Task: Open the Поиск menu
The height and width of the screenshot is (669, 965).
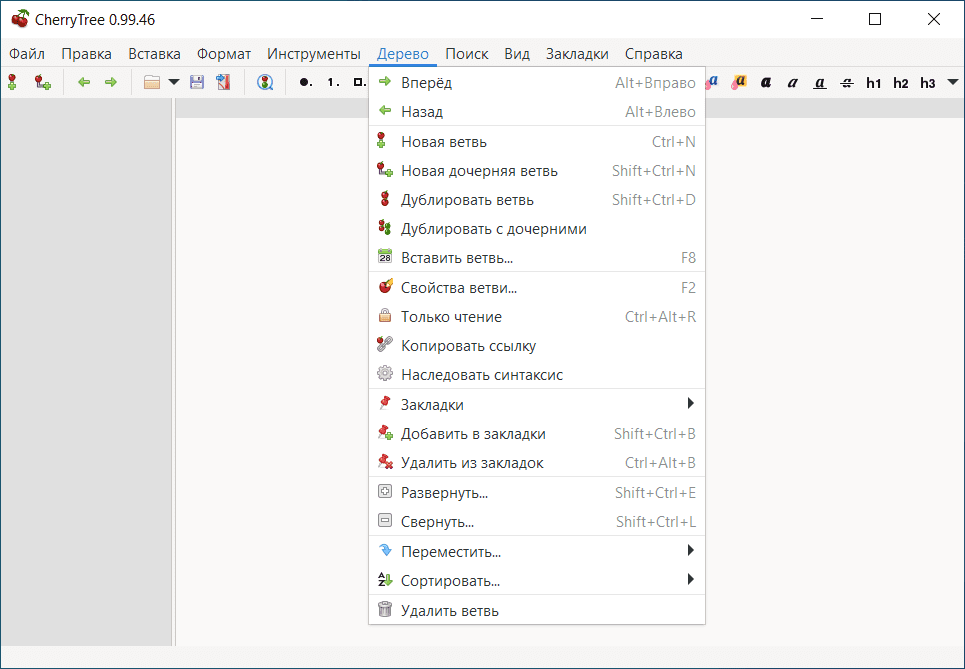Action: click(x=467, y=54)
